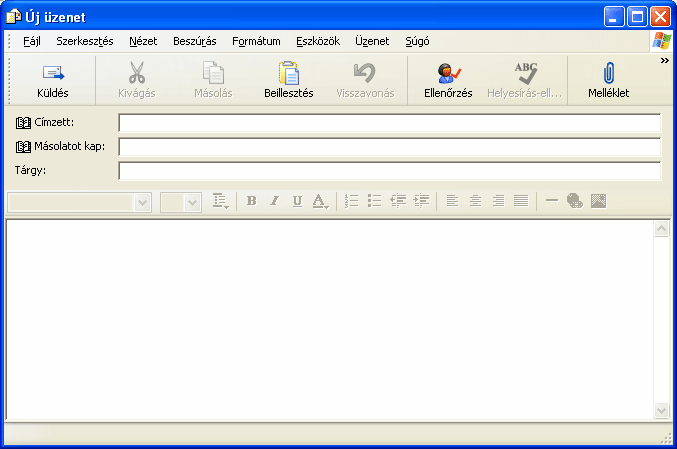This screenshot has width=677, height=449.
Task: Click the Címzett: button label
Action: (54, 123)
